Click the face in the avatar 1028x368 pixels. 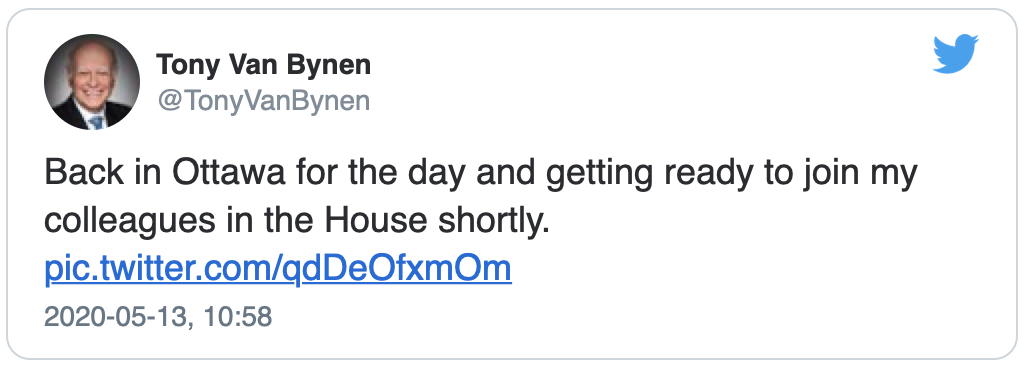pos(90,74)
